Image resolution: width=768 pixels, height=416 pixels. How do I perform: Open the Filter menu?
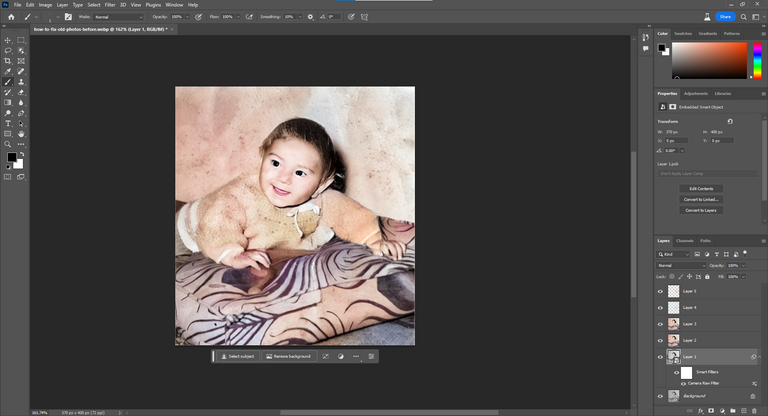click(x=110, y=4)
